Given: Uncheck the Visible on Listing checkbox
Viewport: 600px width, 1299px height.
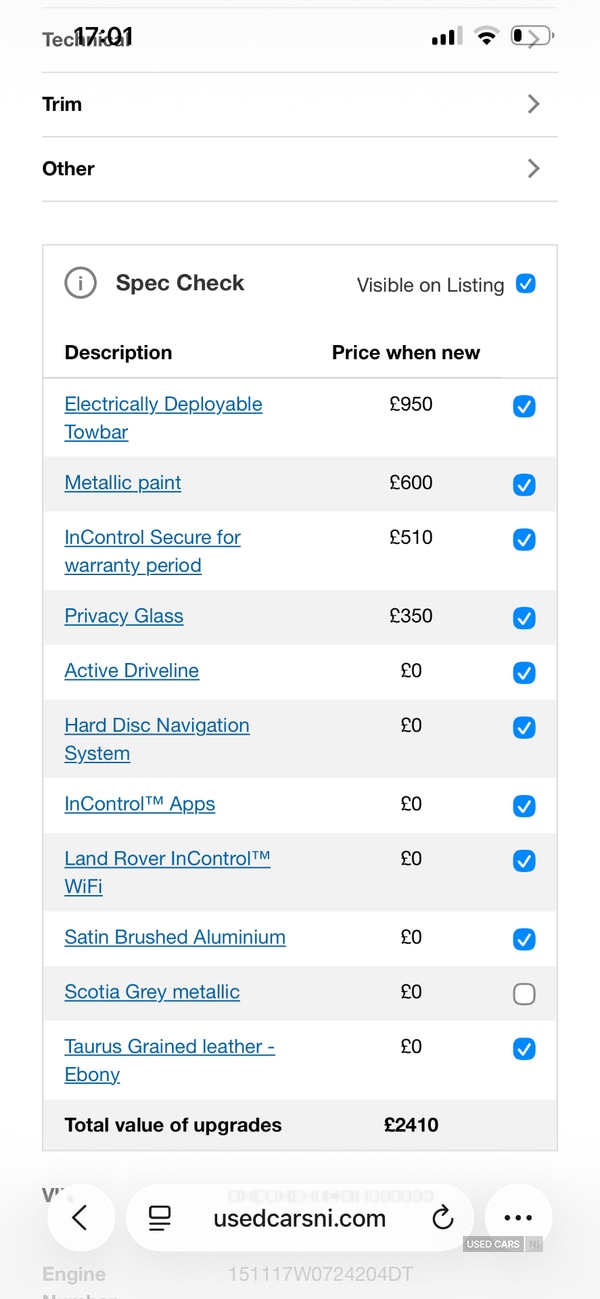Looking at the screenshot, I should [525, 284].
